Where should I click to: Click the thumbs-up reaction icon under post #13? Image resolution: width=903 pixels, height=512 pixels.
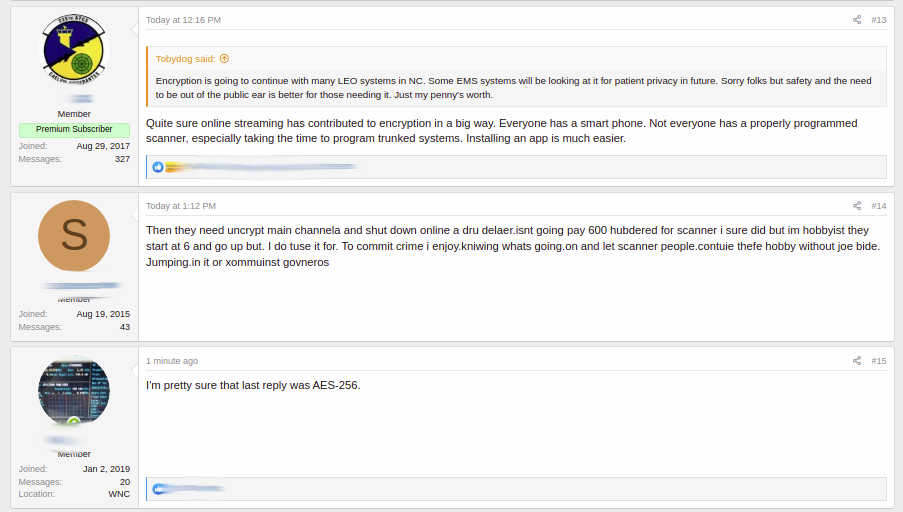click(x=158, y=167)
